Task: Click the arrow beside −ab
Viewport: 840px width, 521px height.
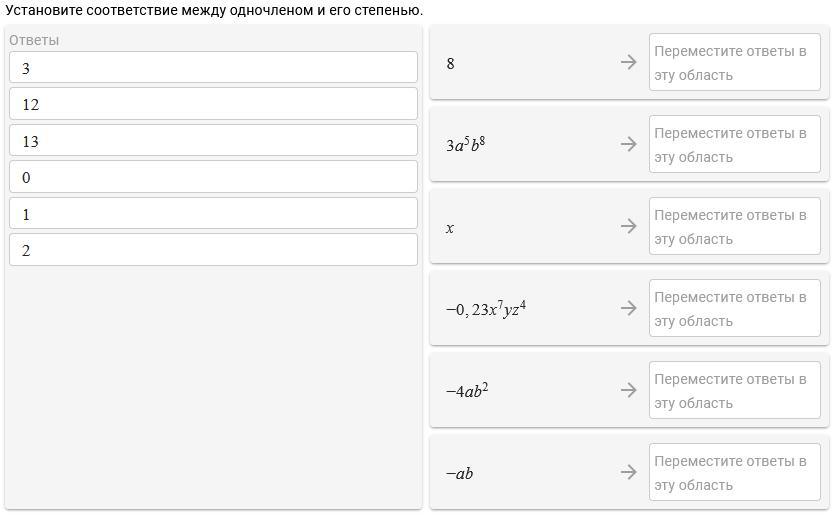Action: coord(628,473)
